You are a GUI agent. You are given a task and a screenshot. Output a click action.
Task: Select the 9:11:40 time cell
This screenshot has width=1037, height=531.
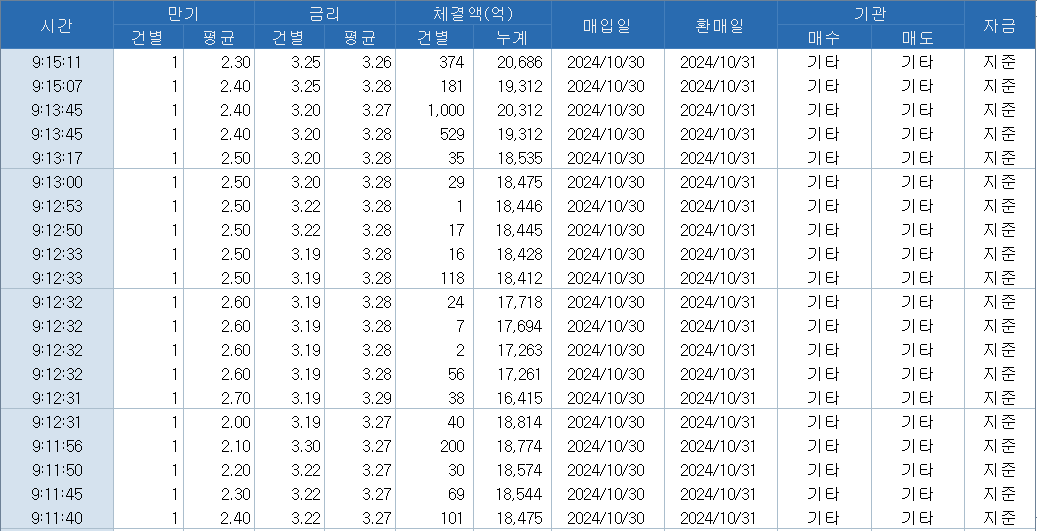[x=56, y=518]
